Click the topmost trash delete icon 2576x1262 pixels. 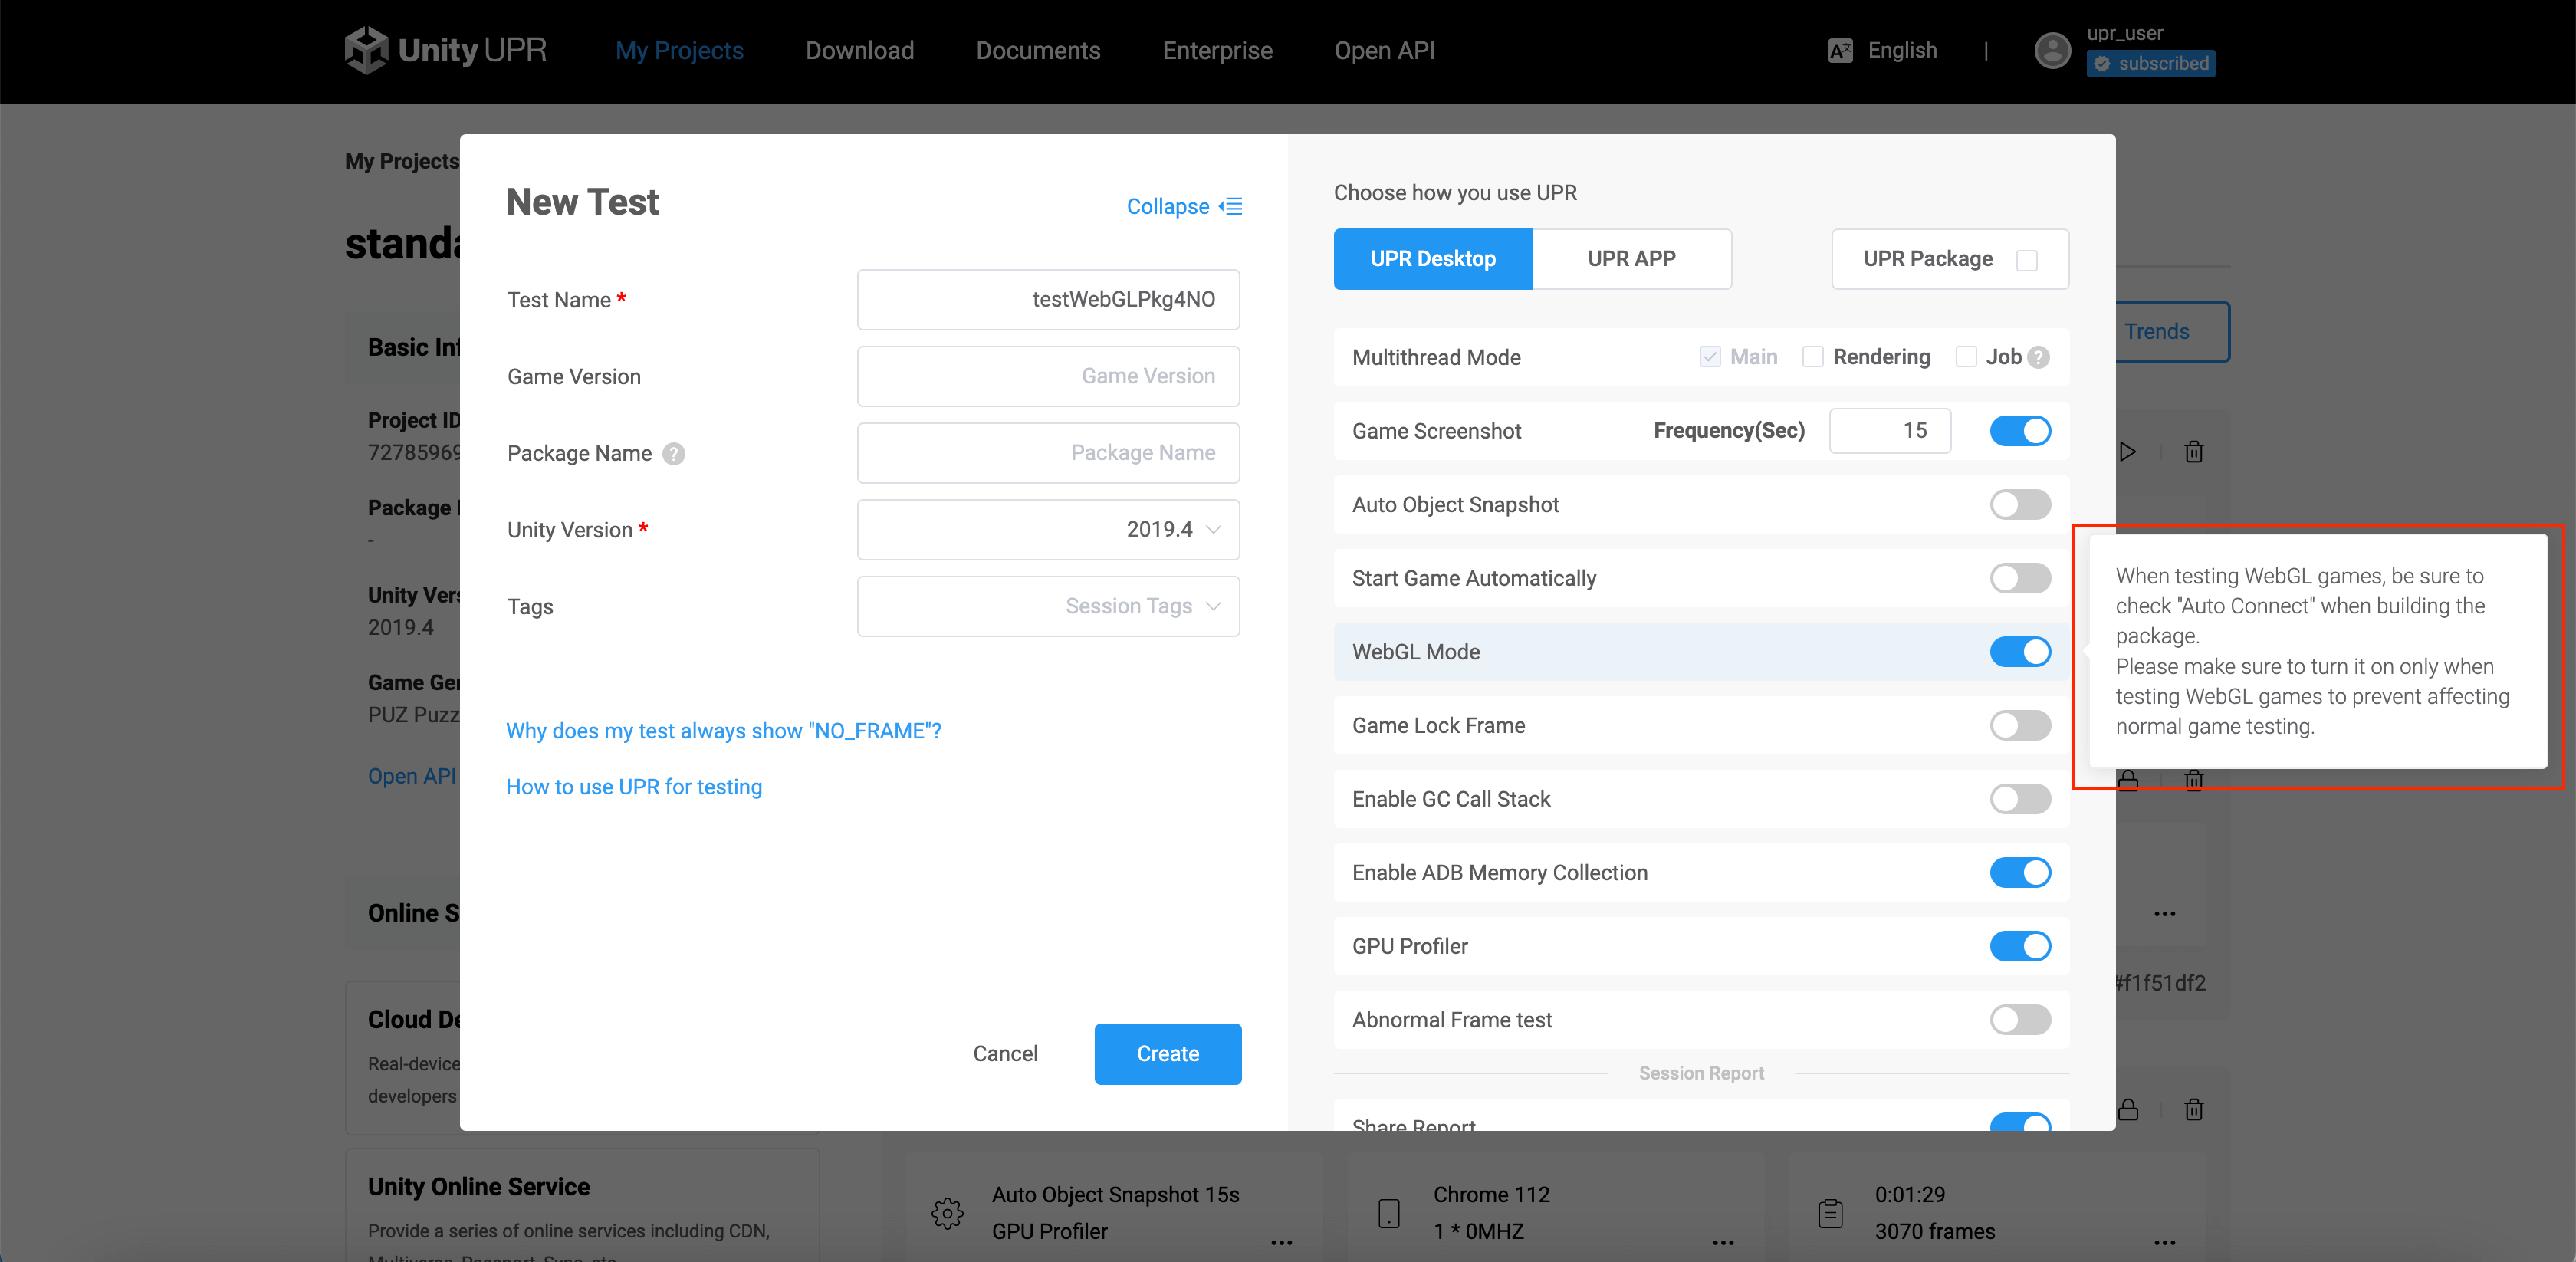[x=2194, y=452]
